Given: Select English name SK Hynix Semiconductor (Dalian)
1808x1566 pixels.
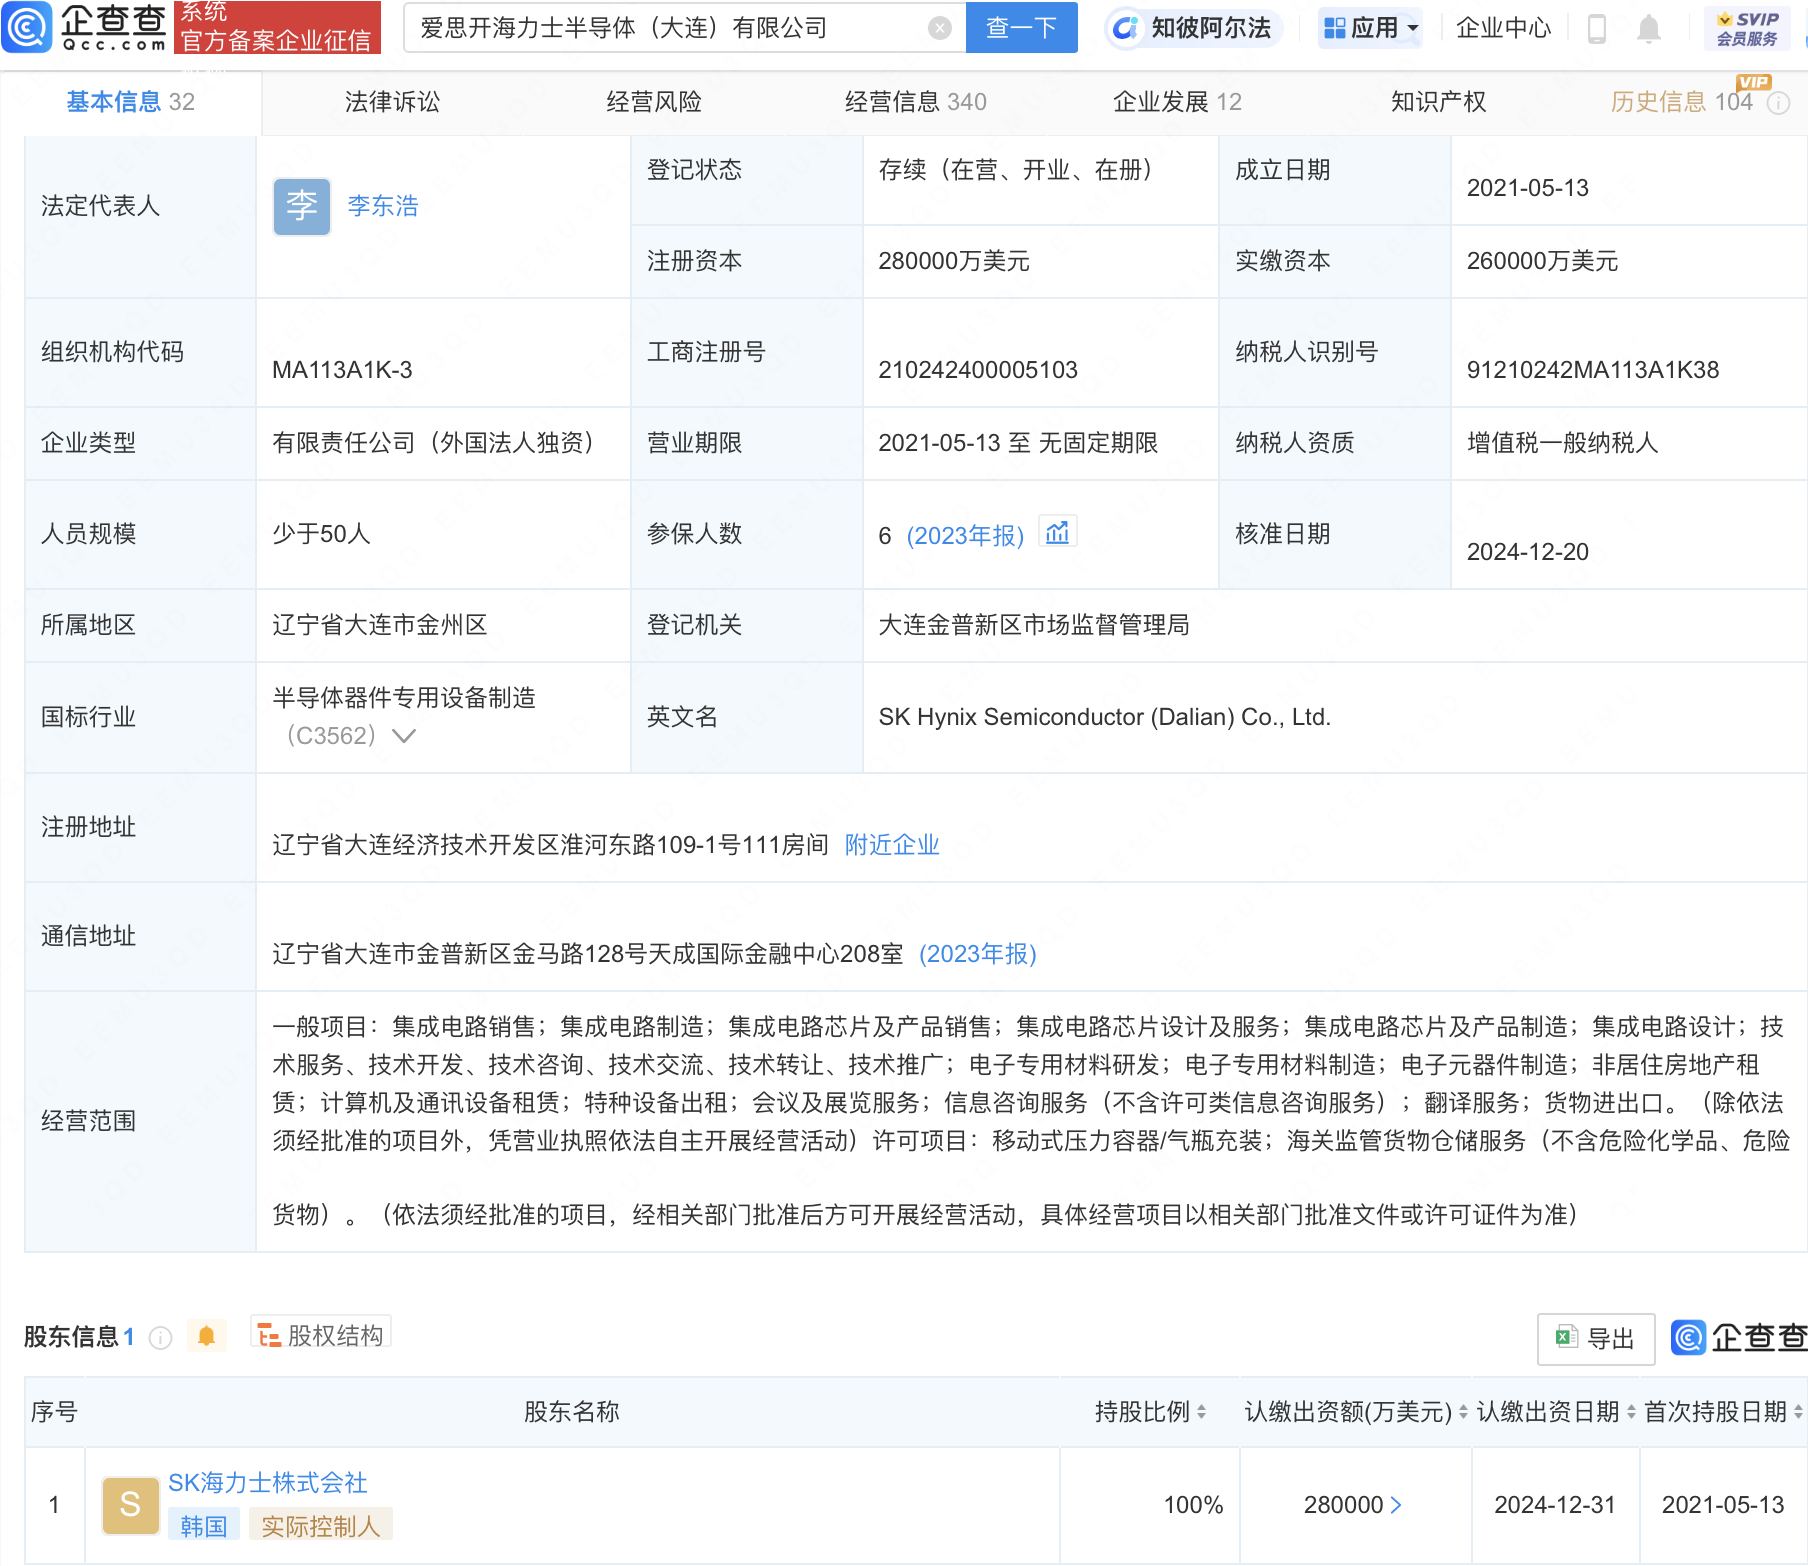Looking at the screenshot, I should point(1104,717).
